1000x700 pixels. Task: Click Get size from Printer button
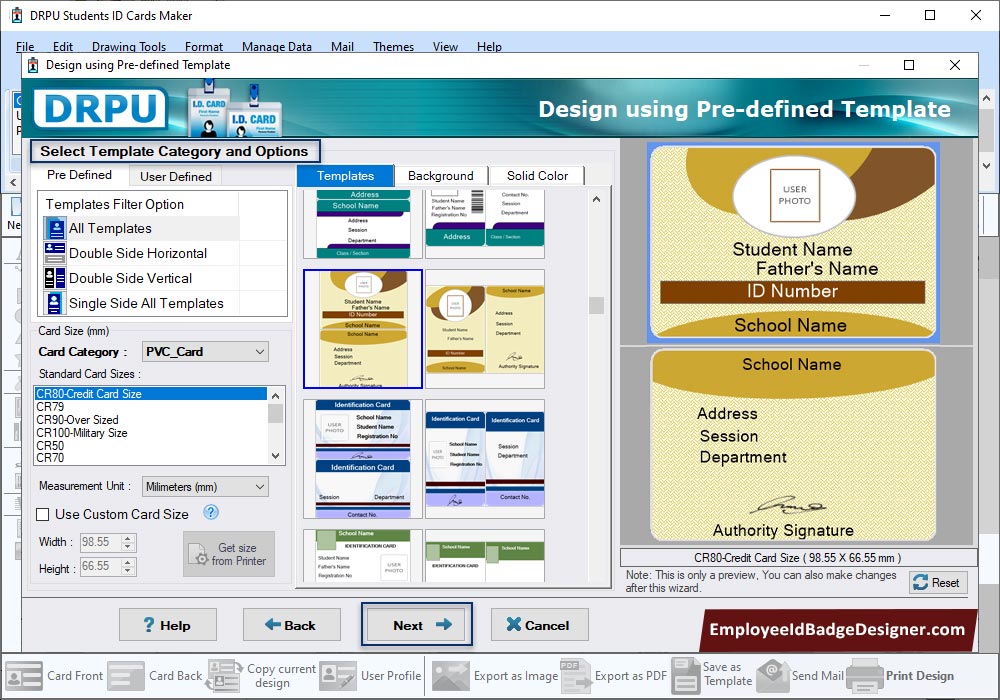pyautogui.click(x=229, y=554)
